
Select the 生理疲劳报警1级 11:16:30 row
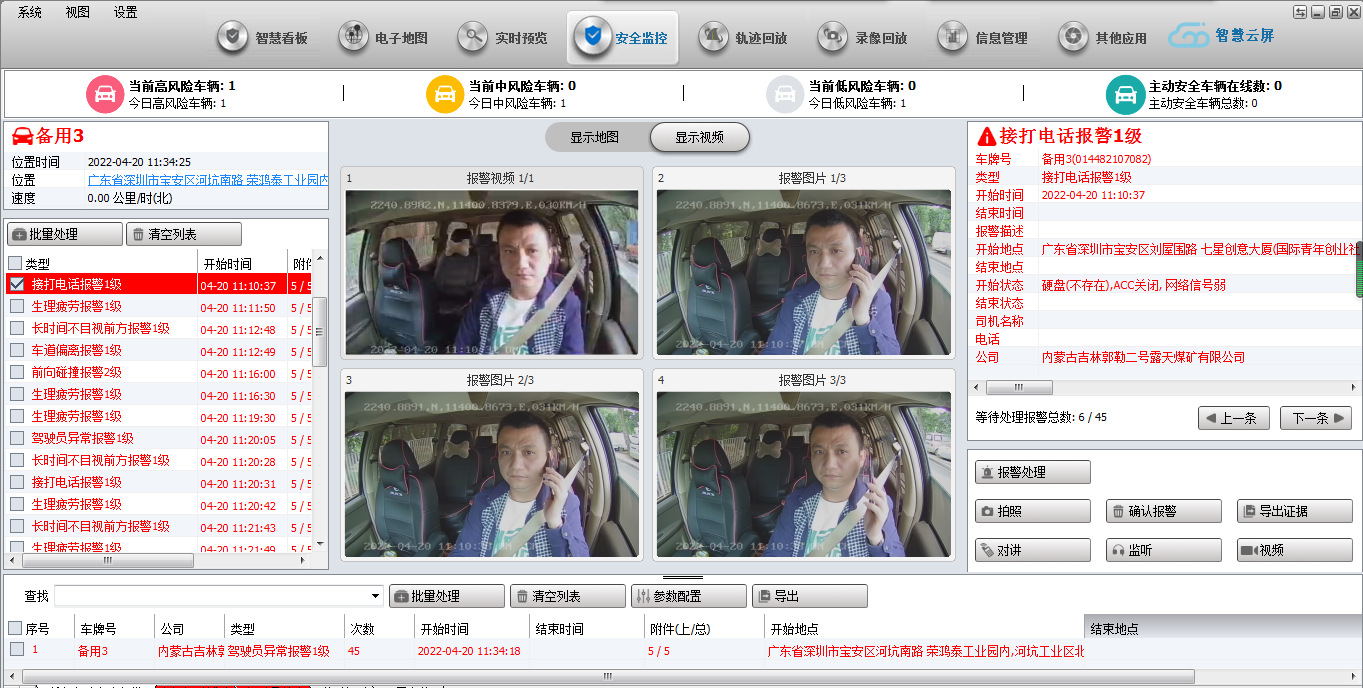[160, 395]
